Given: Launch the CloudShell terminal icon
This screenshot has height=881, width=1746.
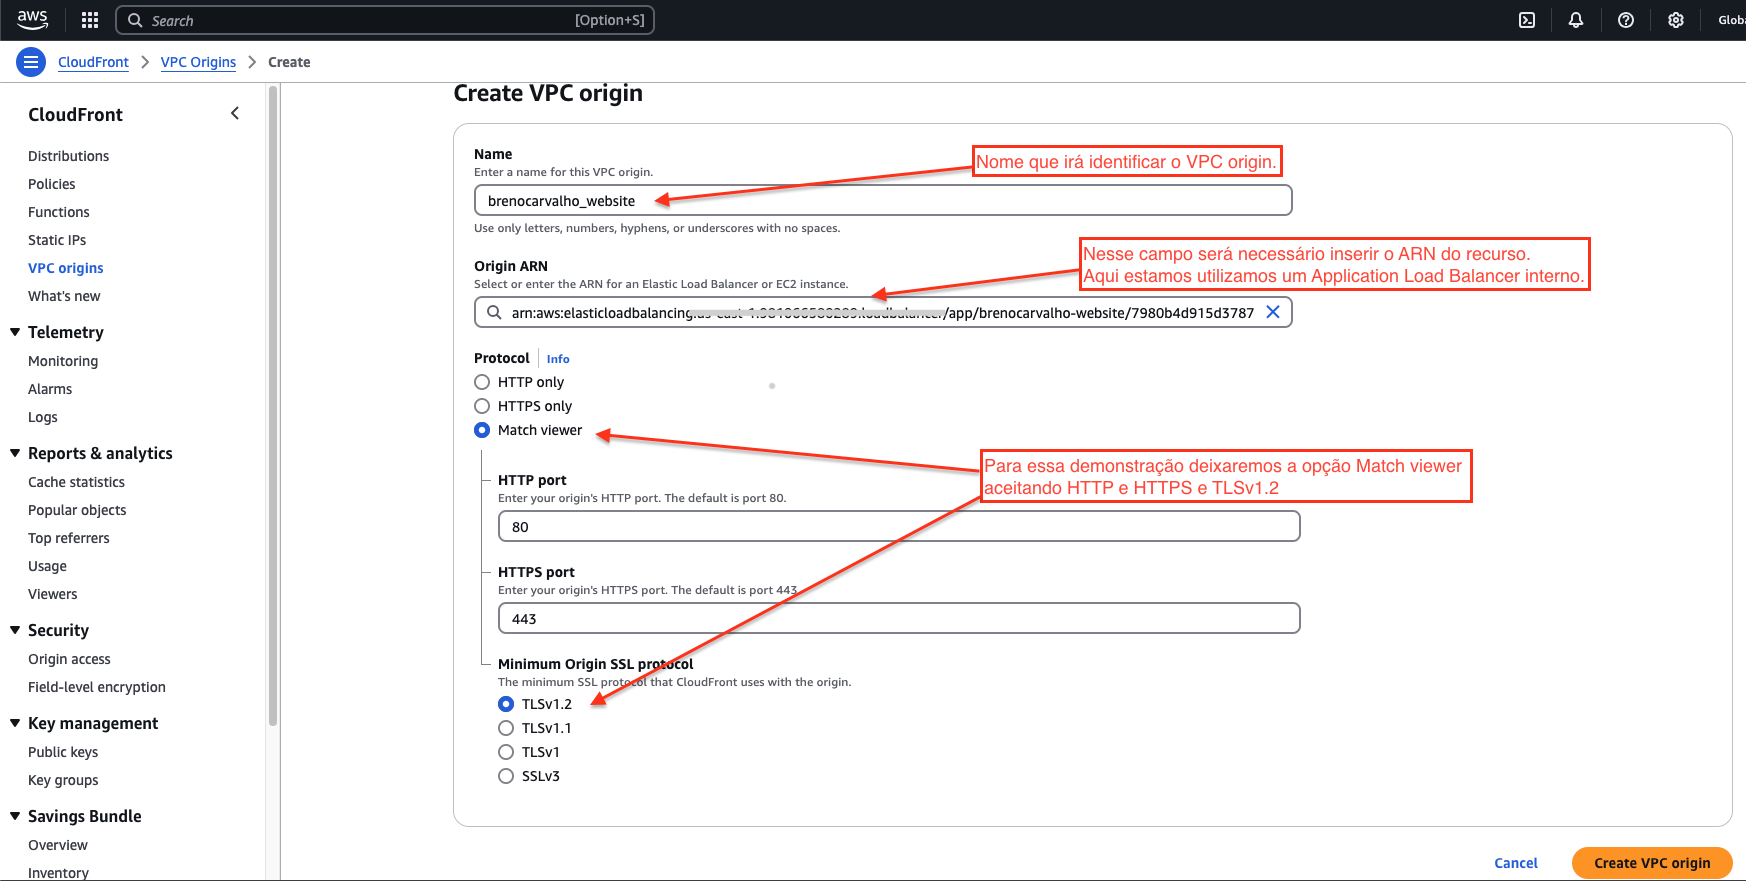Looking at the screenshot, I should coord(1527,20).
